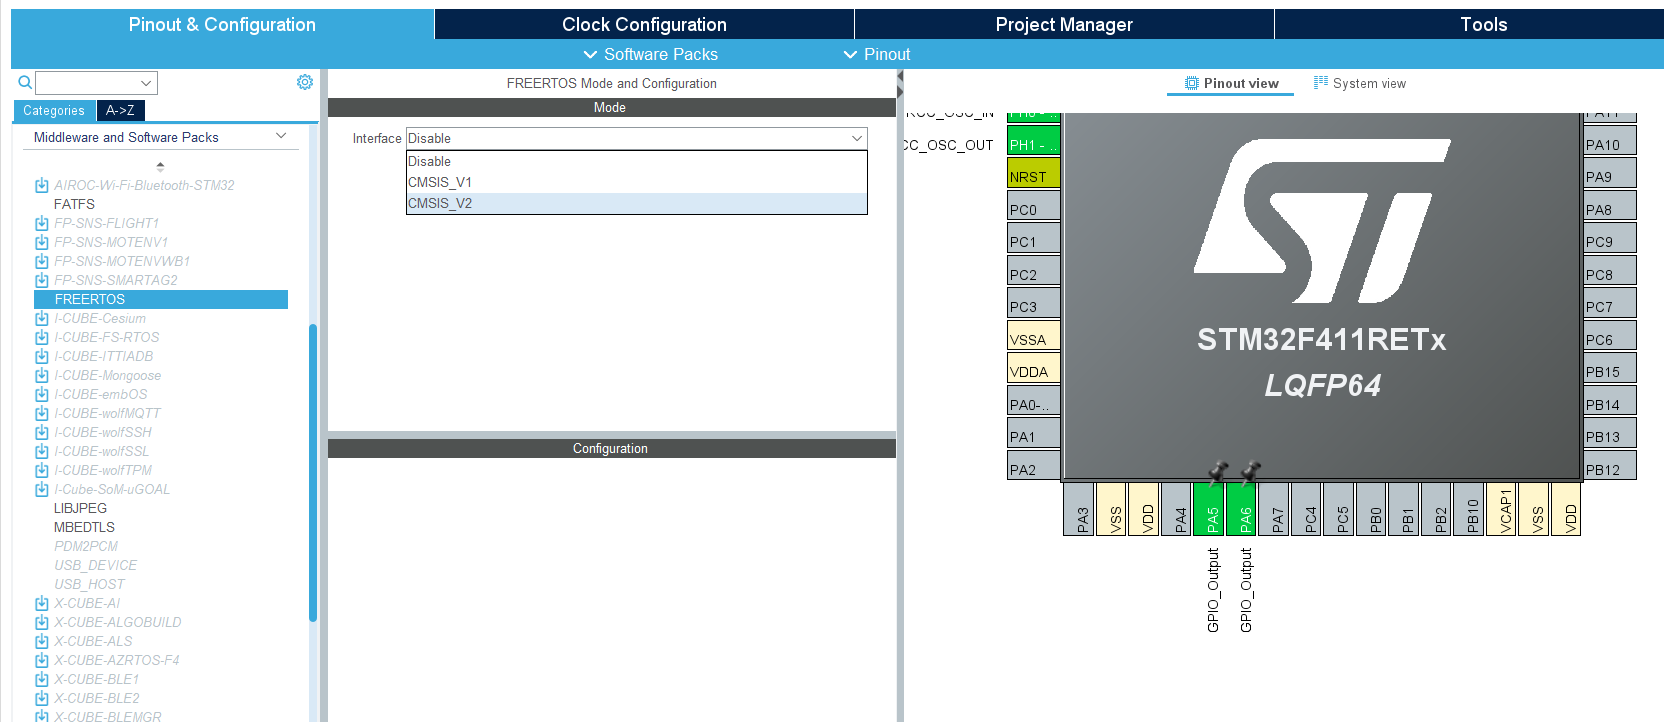Screen dimensions: 1664x722
Task: Open Pinout & Configuration tab
Action: 222,24
